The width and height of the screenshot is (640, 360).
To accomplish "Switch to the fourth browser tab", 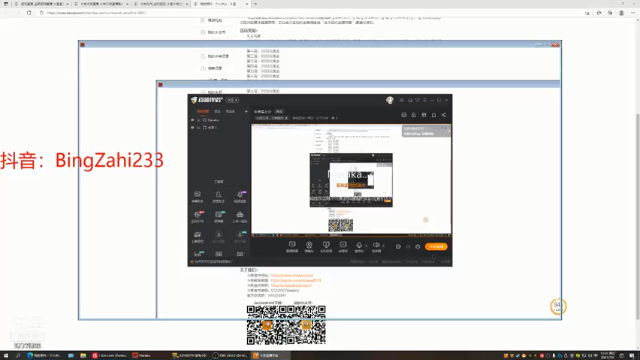I will click(x=220, y=4).
